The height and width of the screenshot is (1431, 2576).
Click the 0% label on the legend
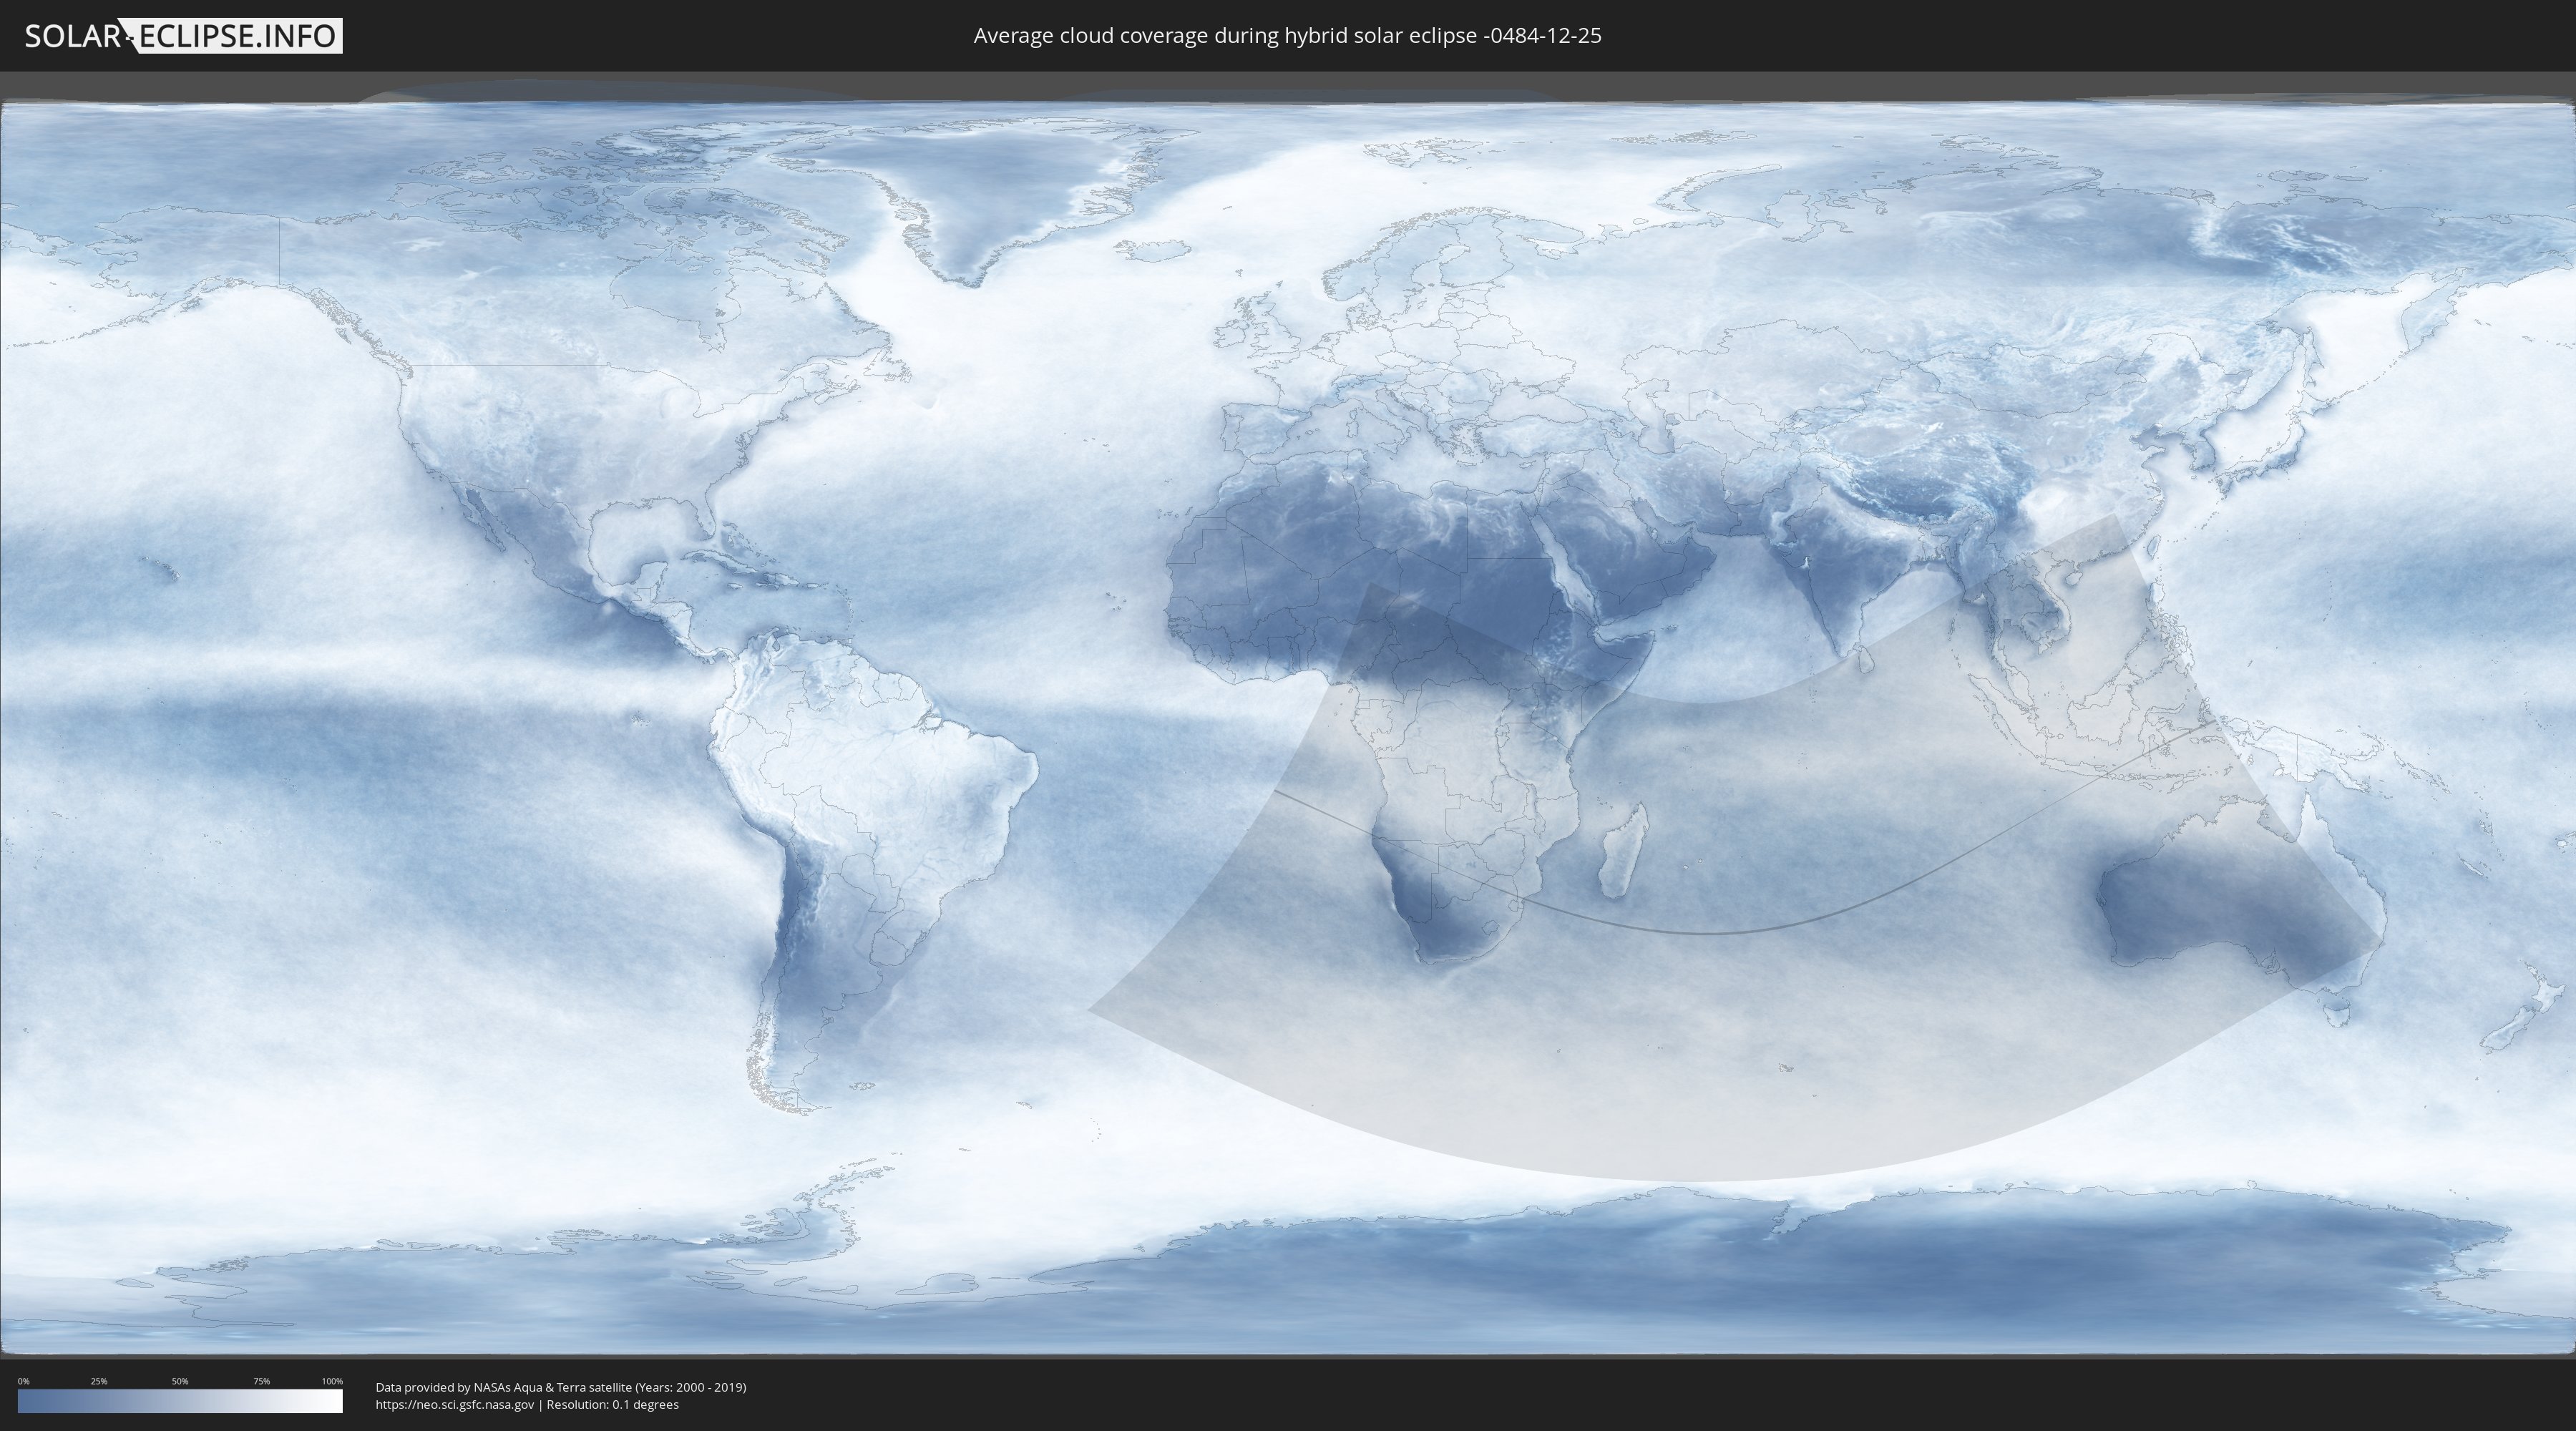coord(23,1381)
